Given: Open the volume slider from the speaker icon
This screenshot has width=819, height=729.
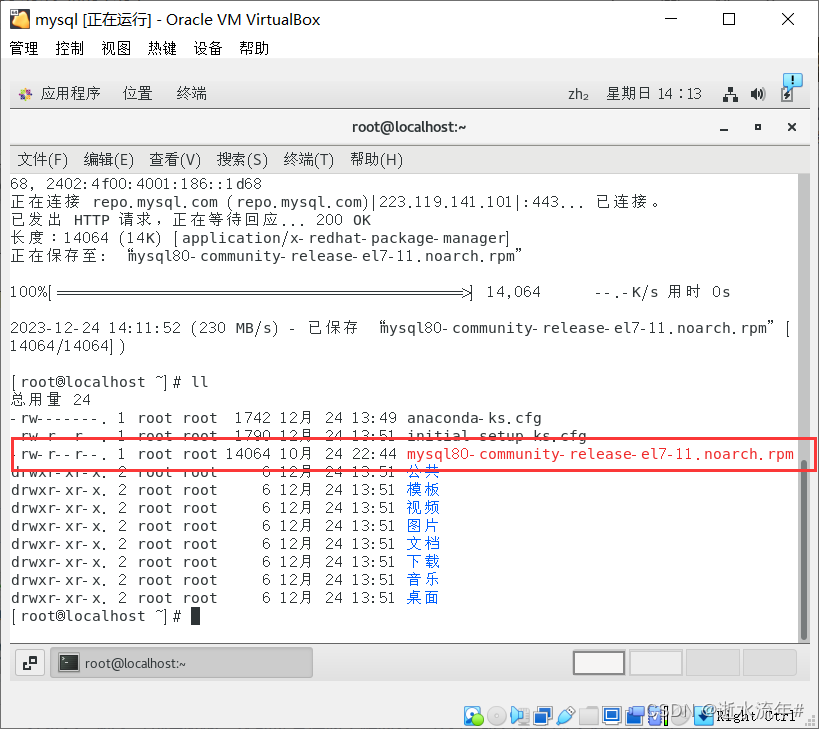Looking at the screenshot, I should 758,93.
